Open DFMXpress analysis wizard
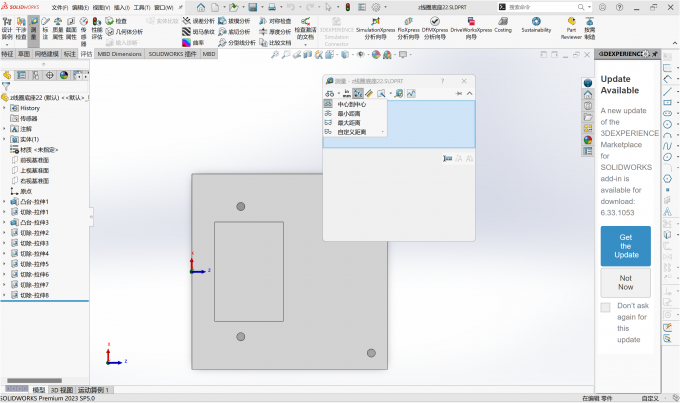The width and height of the screenshot is (680, 403). [435, 29]
